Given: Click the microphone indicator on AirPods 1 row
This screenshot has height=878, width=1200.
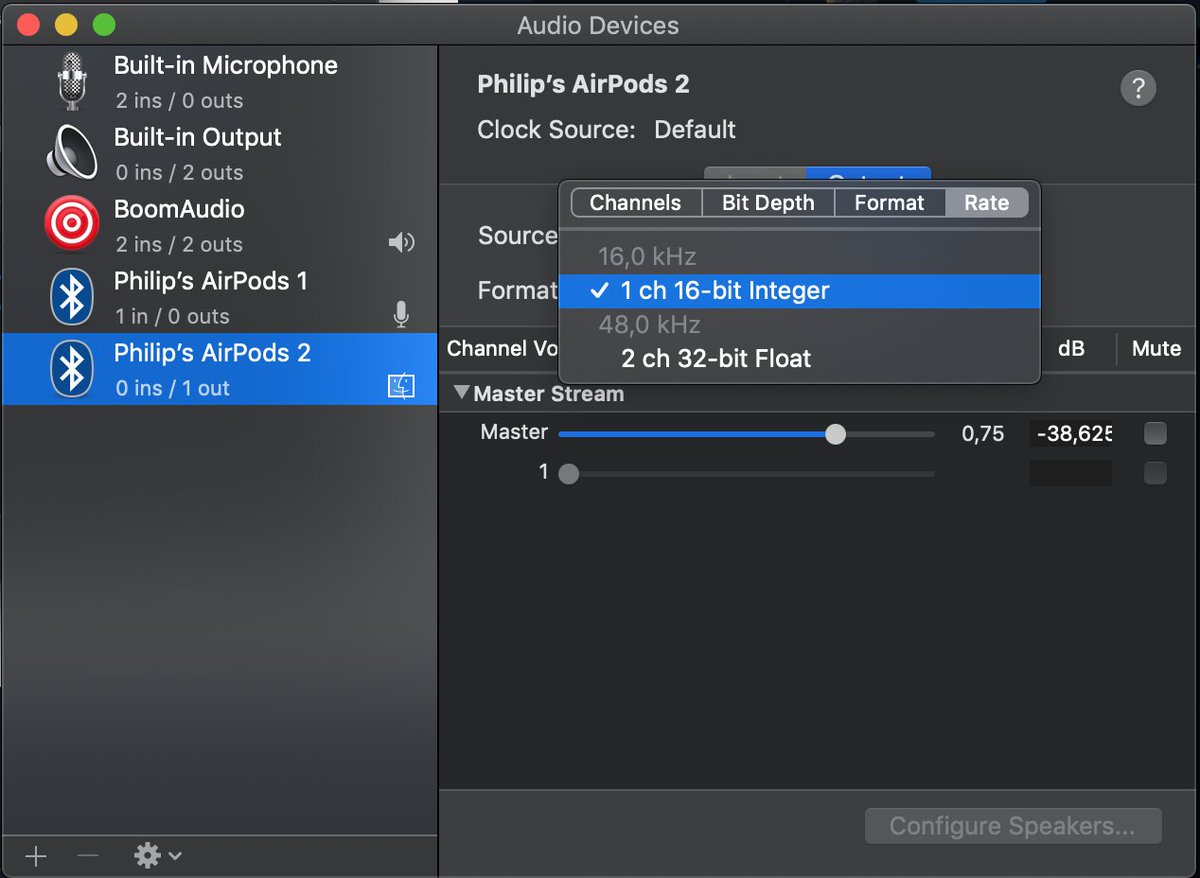Looking at the screenshot, I should (x=401, y=315).
